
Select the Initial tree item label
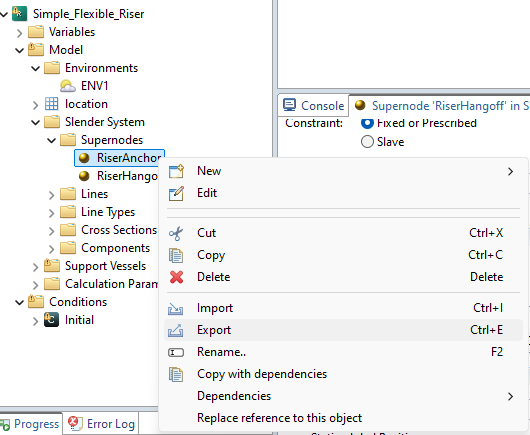(x=79, y=320)
